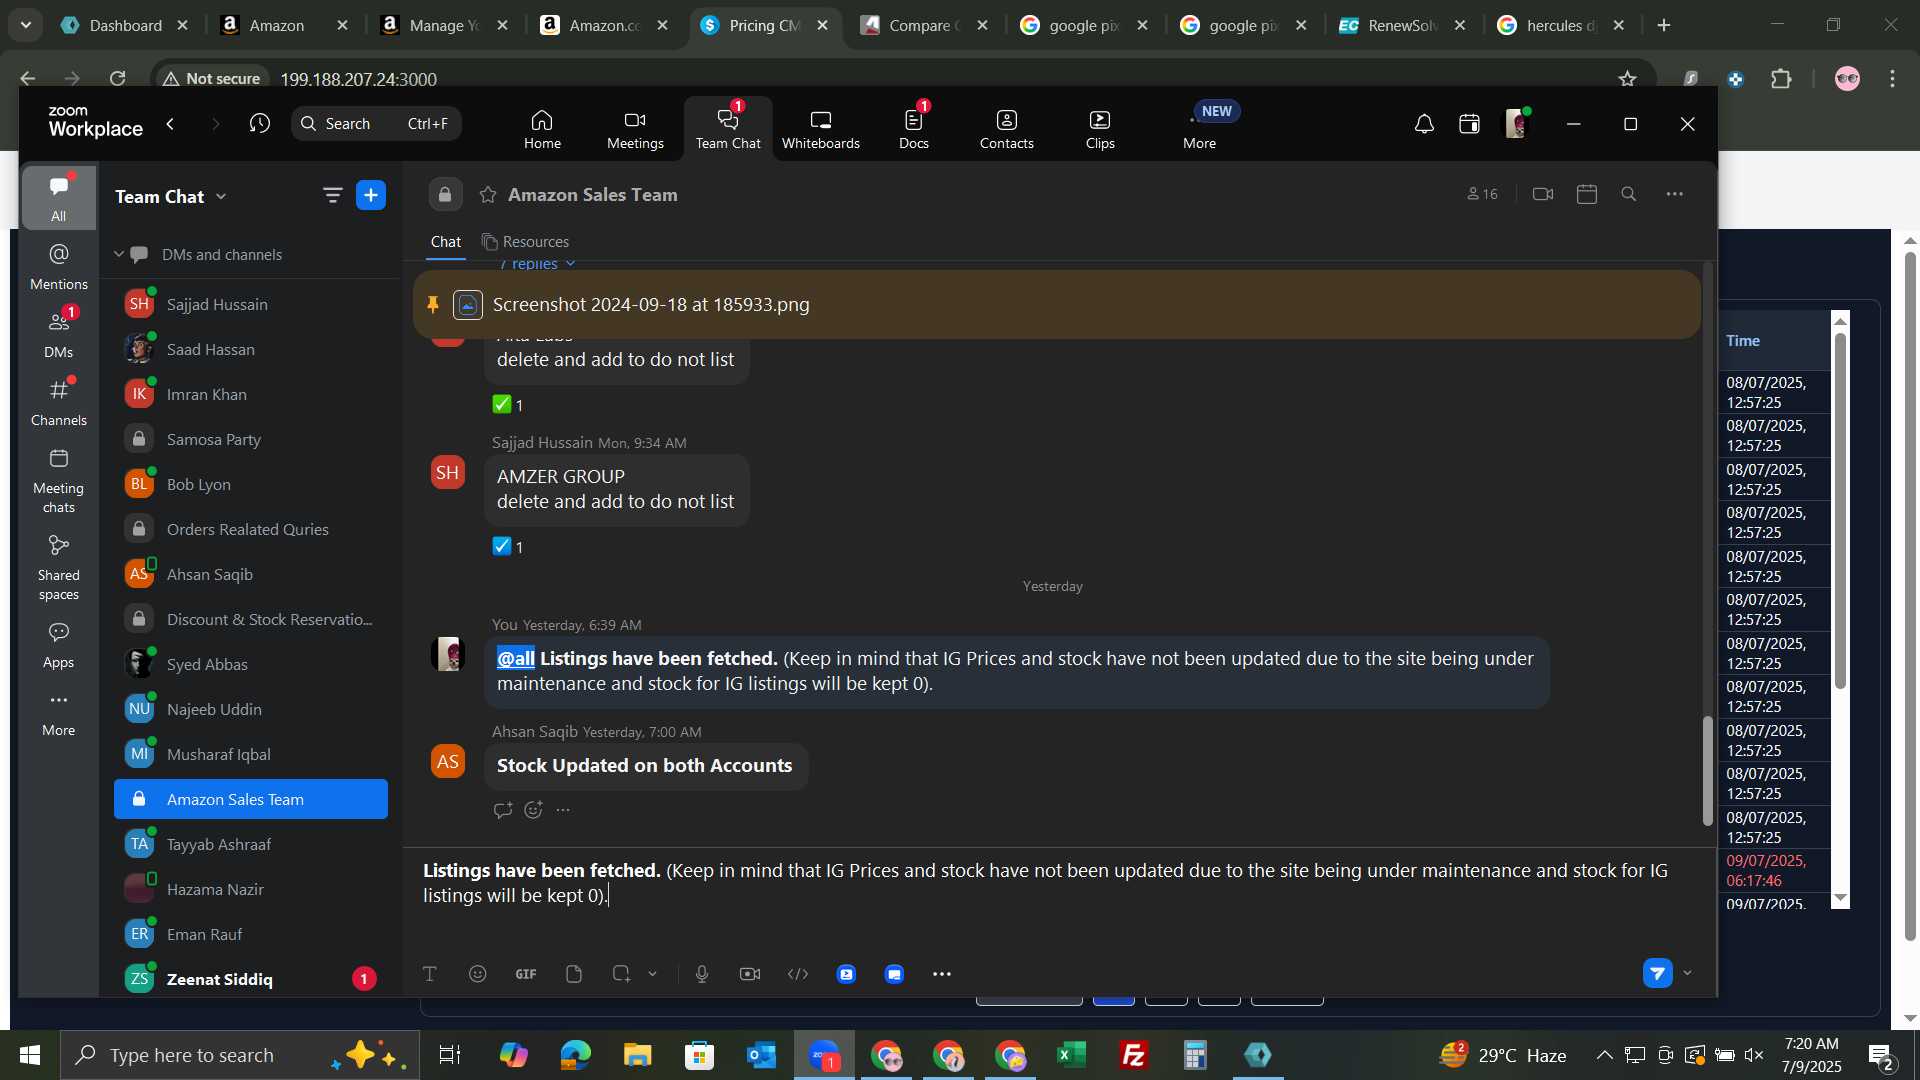
Task: Click the Zoom search box
Action: click(x=376, y=124)
